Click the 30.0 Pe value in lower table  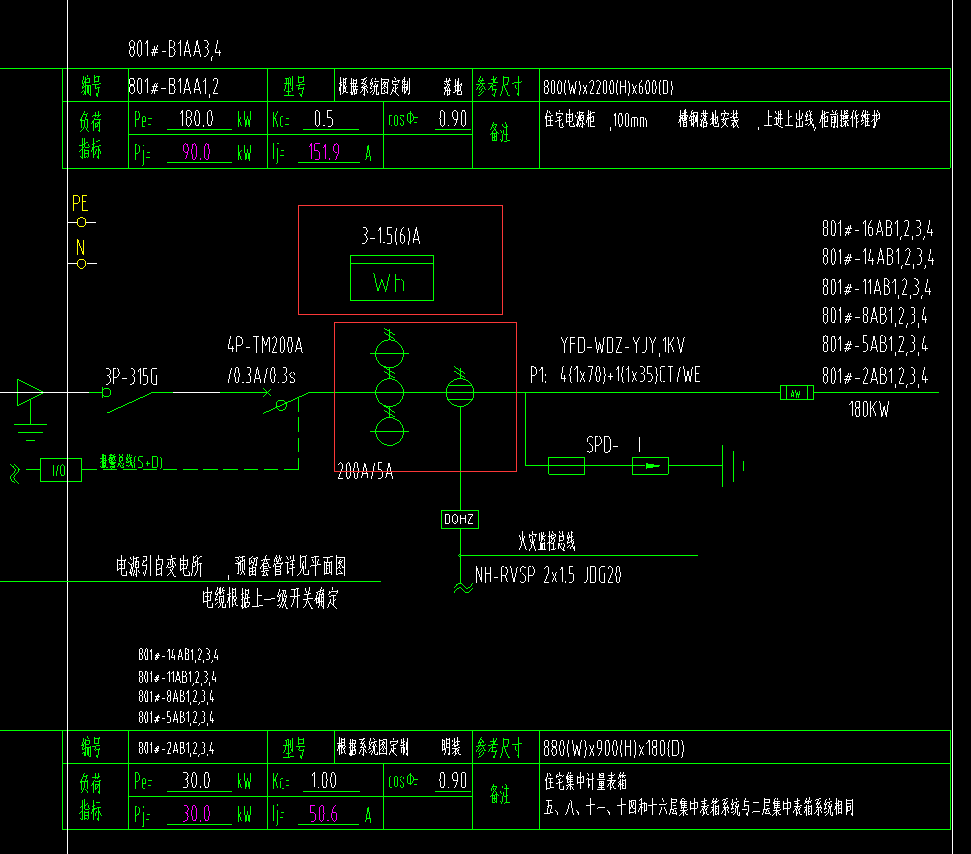(x=196, y=780)
